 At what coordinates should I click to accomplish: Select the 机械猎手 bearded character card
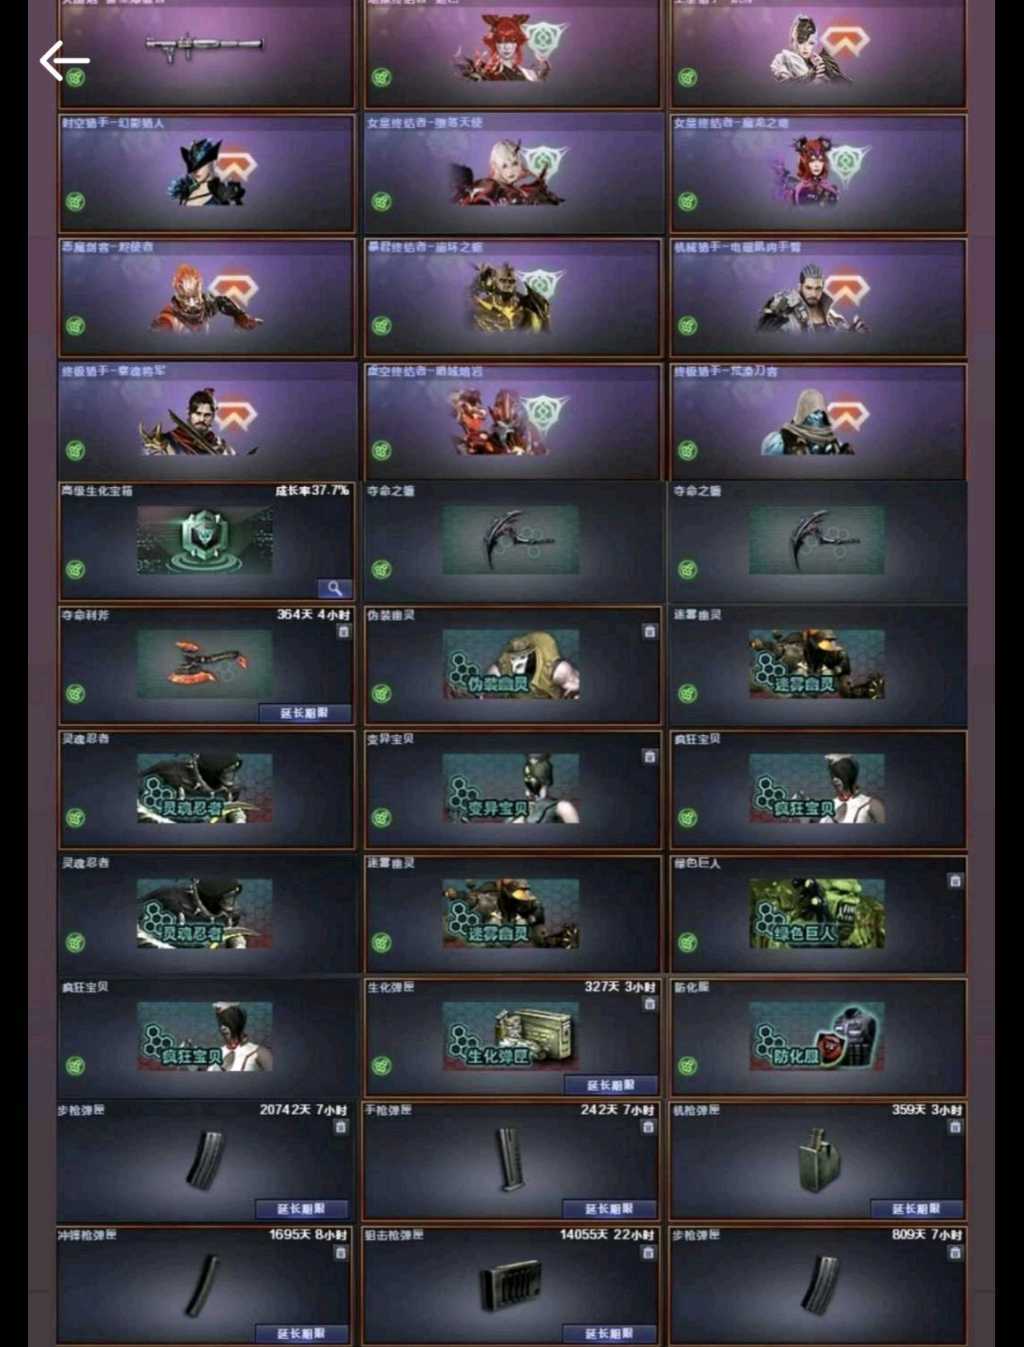click(x=818, y=297)
